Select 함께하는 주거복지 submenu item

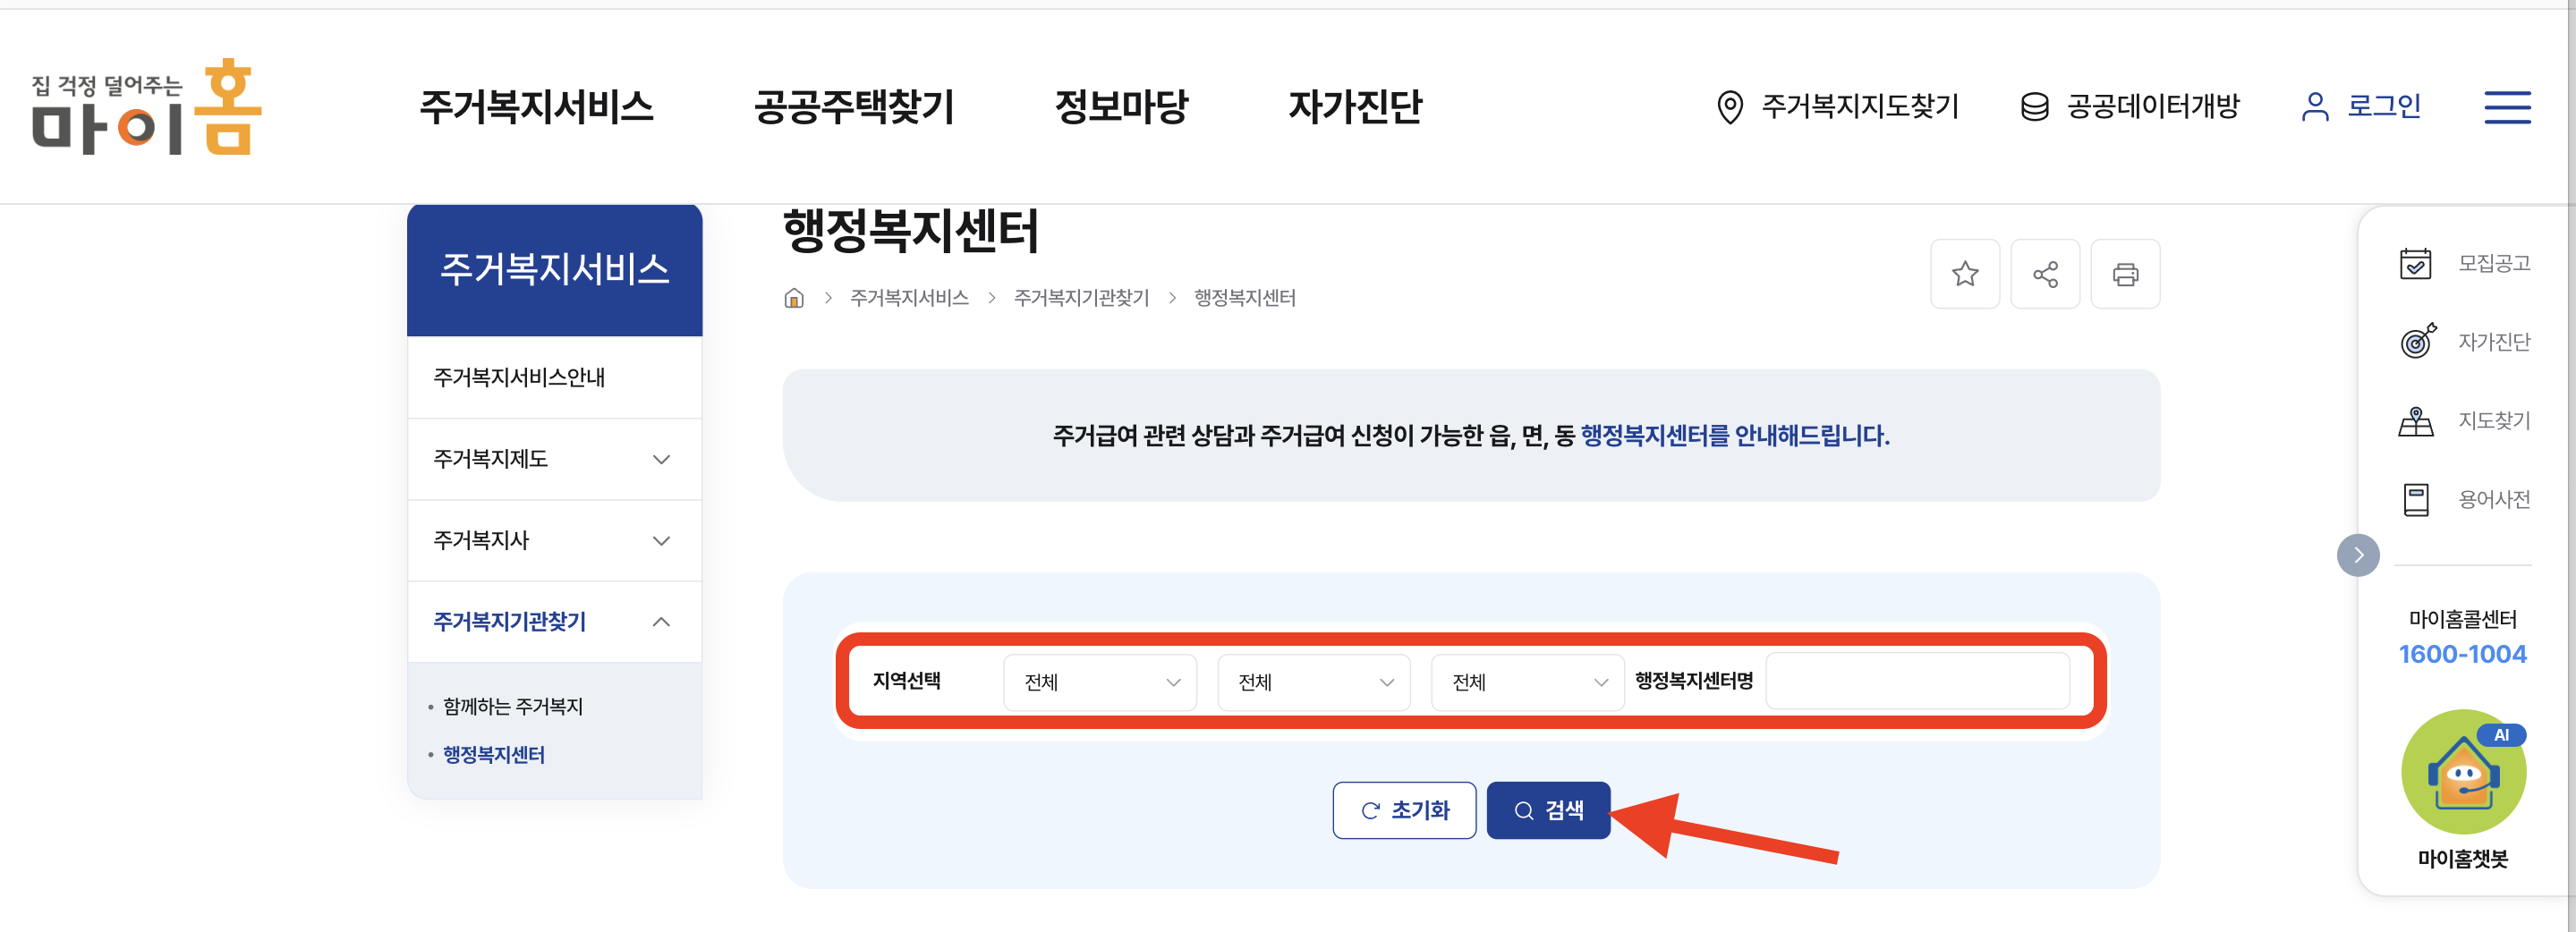pyautogui.click(x=512, y=706)
